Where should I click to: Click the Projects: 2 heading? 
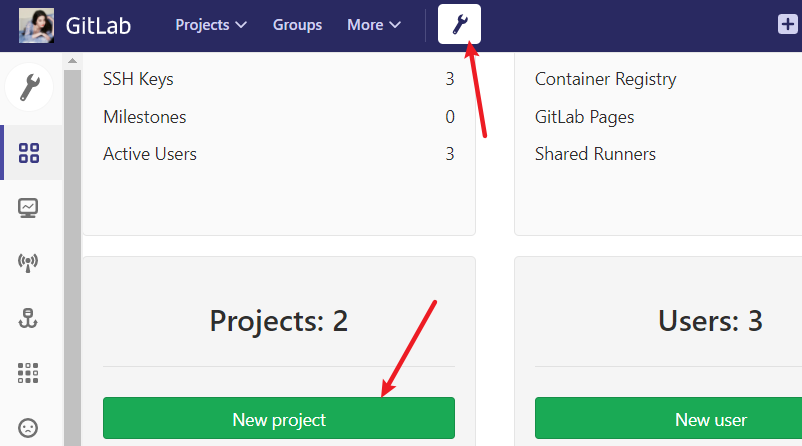click(279, 321)
